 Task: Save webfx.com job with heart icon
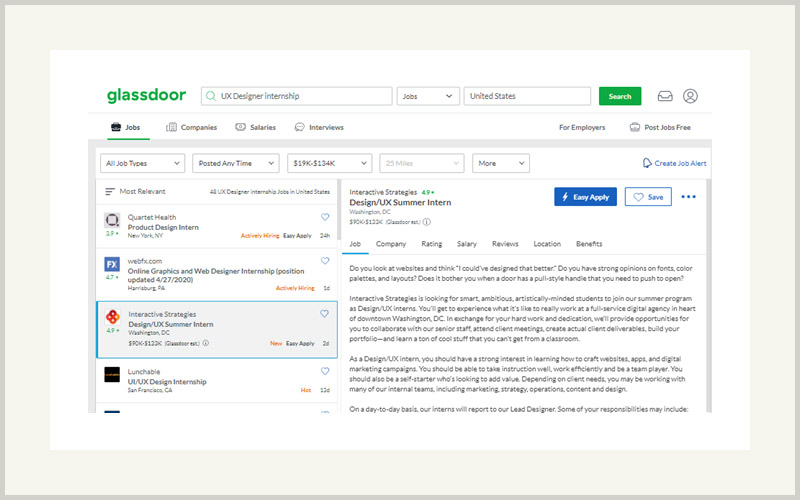pos(325,261)
